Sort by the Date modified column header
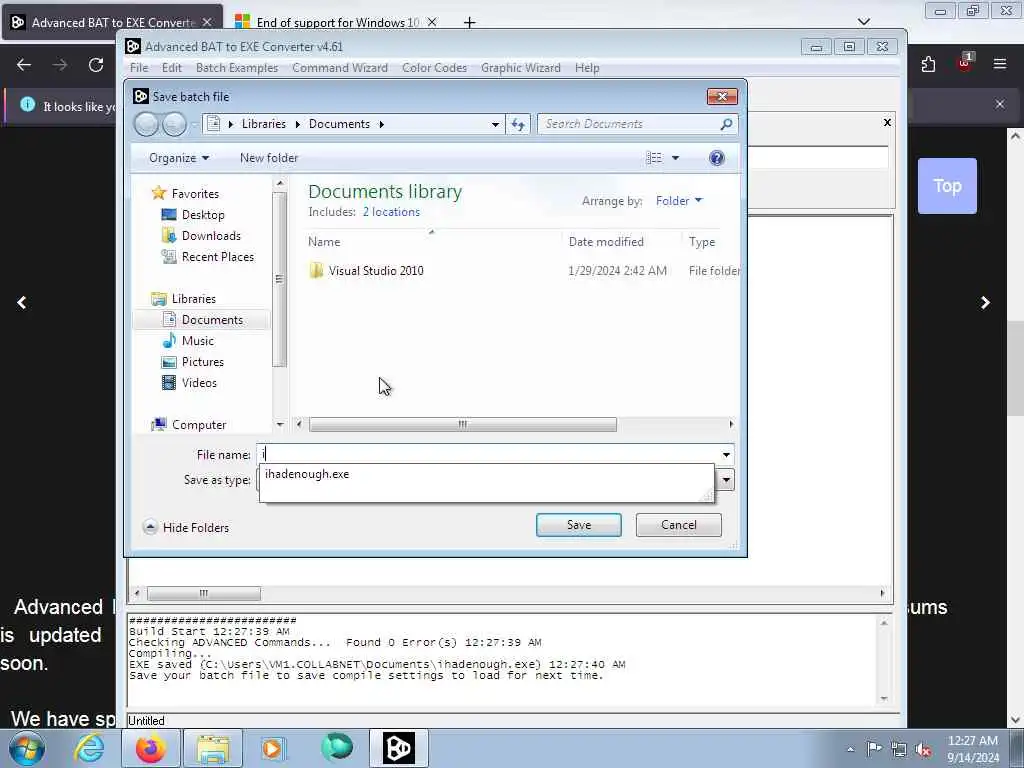 click(x=606, y=242)
